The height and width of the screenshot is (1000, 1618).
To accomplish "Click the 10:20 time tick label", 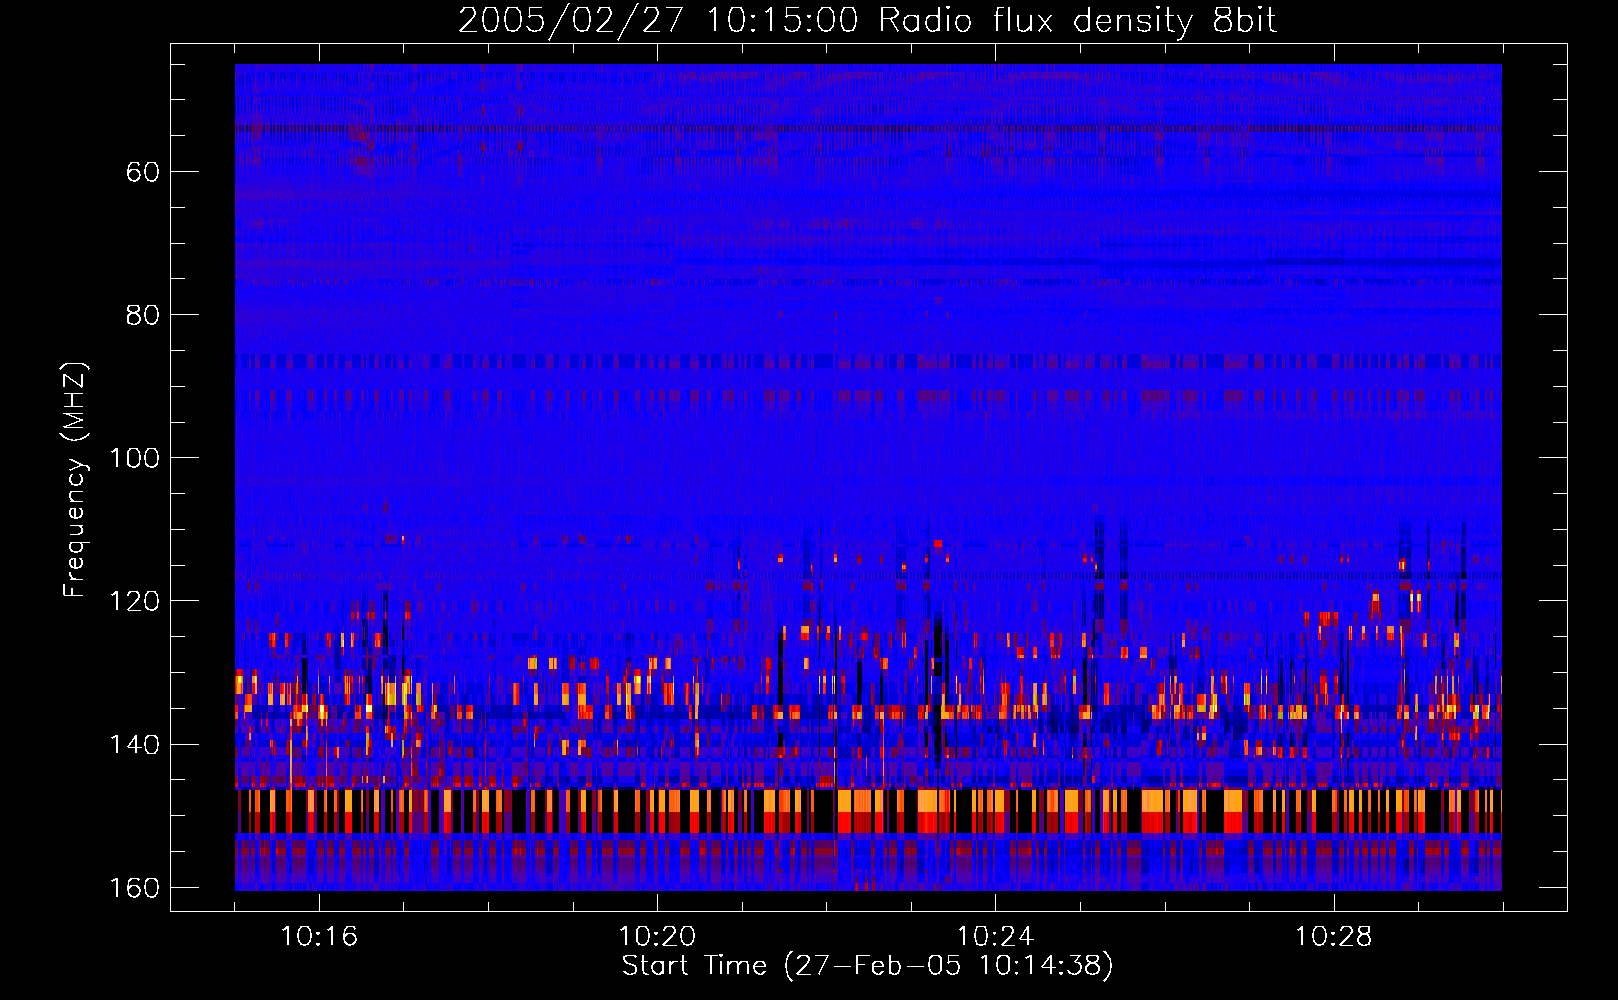I will (x=657, y=937).
